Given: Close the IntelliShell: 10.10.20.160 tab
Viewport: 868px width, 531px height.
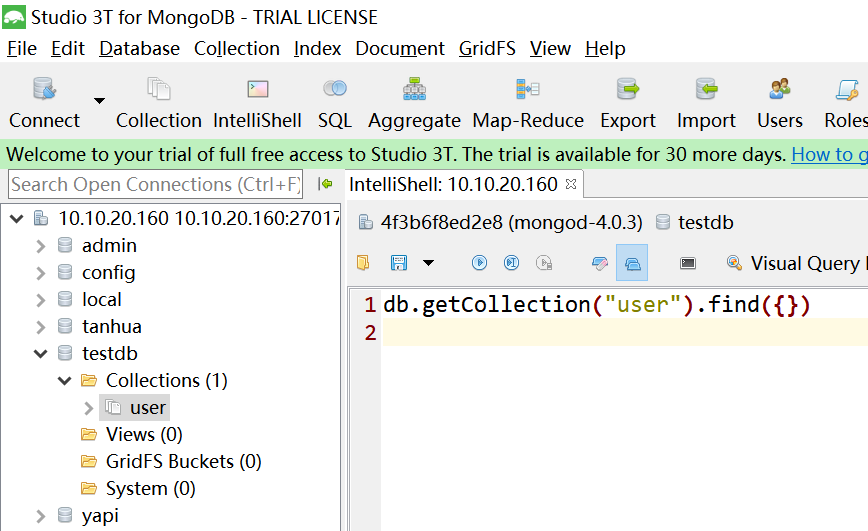Looking at the screenshot, I should tap(571, 184).
